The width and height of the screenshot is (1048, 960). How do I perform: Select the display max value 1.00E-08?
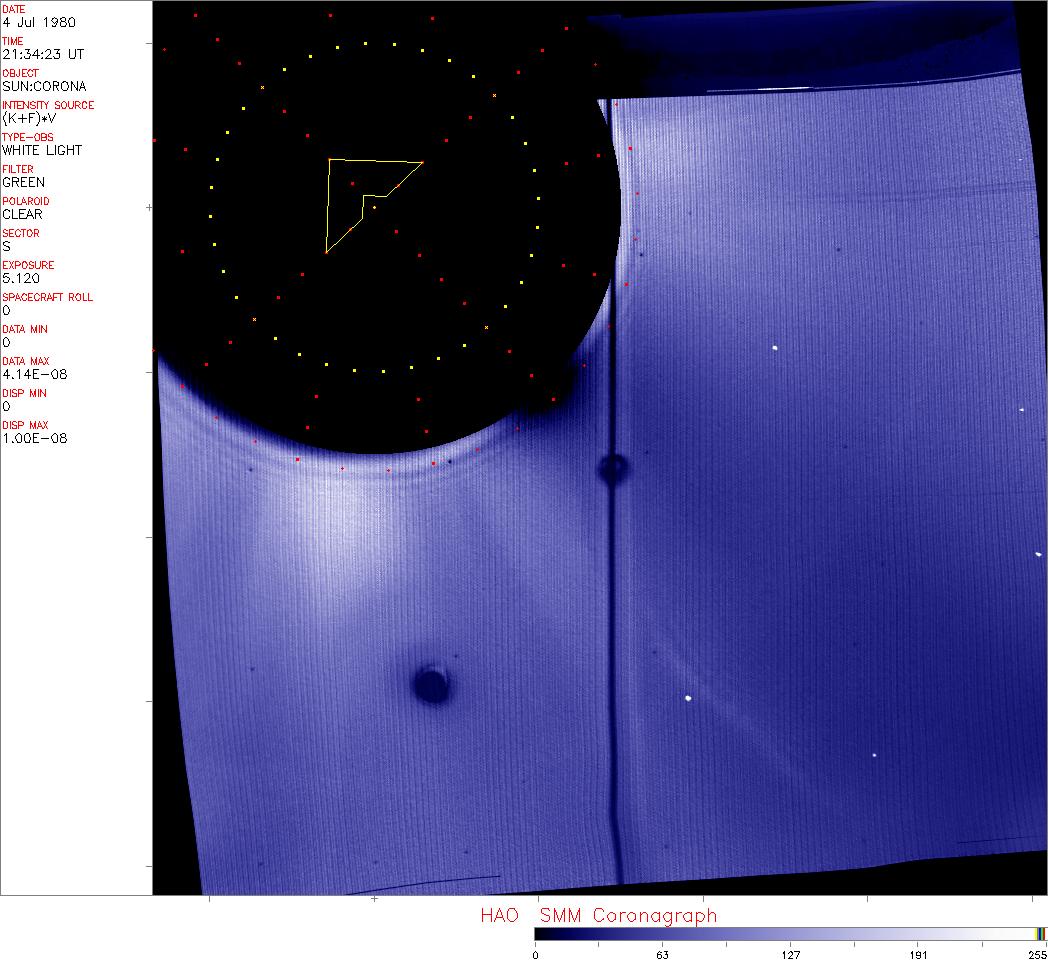pos(34,438)
